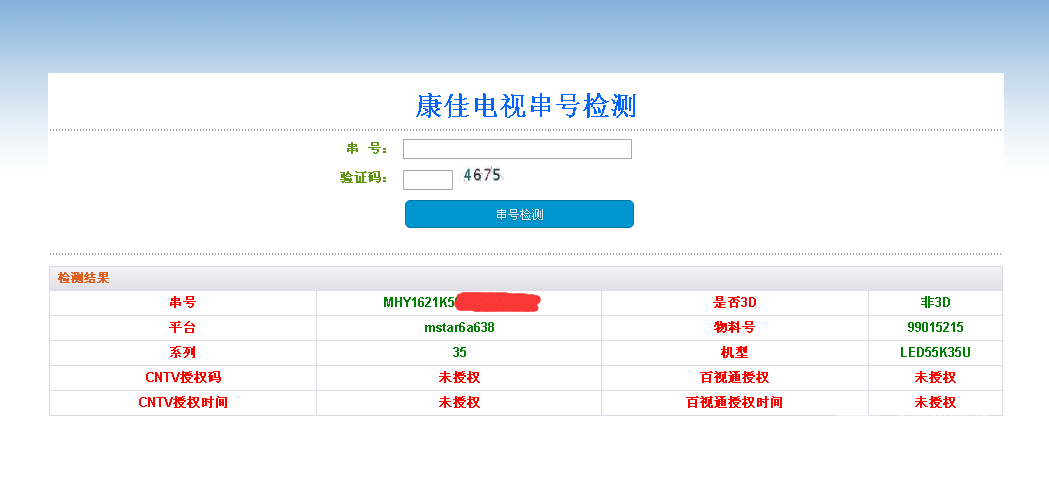Select the 机型 label cell
This screenshot has width=1049, height=495.
(735, 353)
